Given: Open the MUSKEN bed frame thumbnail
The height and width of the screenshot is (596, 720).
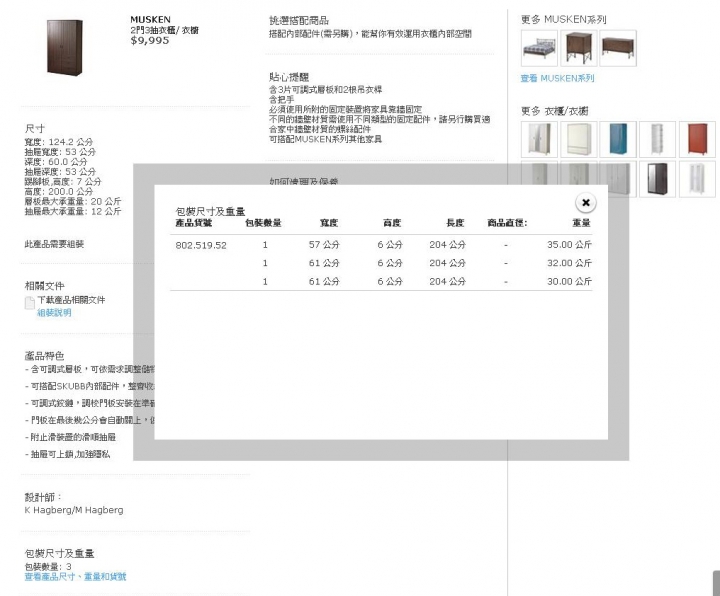Looking at the screenshot, I should (x=540, y=48).
